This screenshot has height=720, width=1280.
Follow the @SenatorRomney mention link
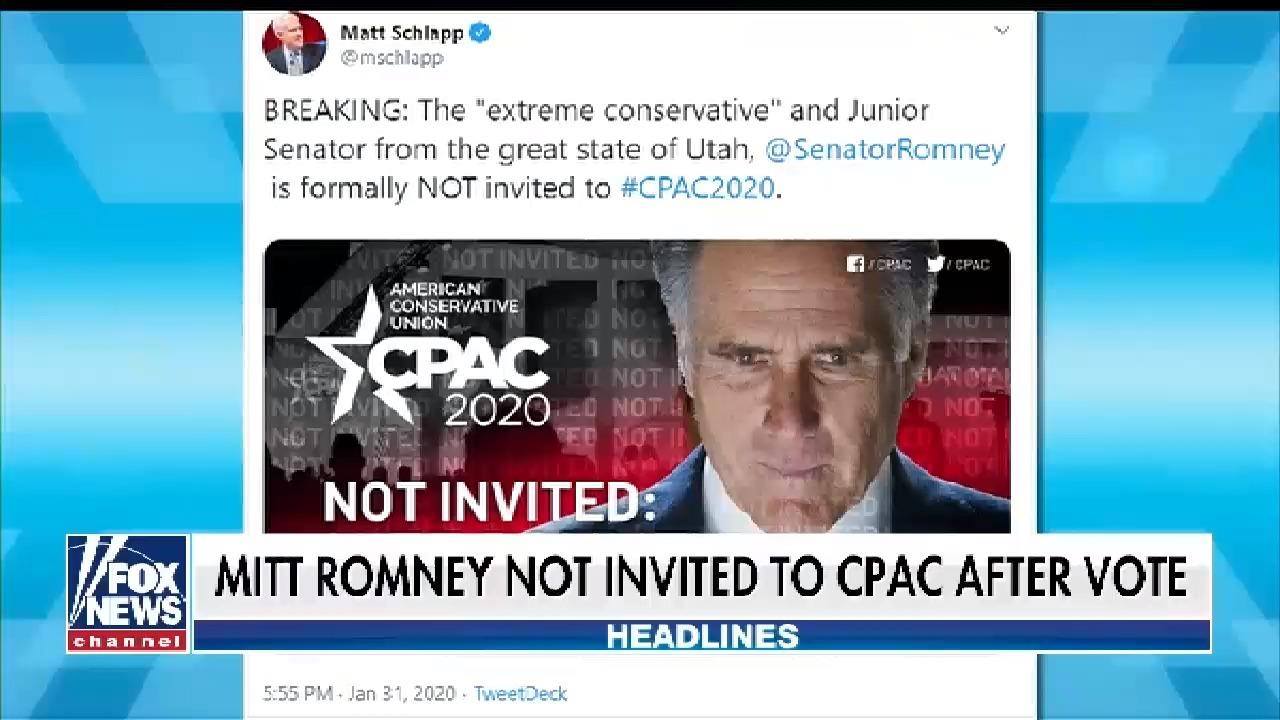[885, 149]
